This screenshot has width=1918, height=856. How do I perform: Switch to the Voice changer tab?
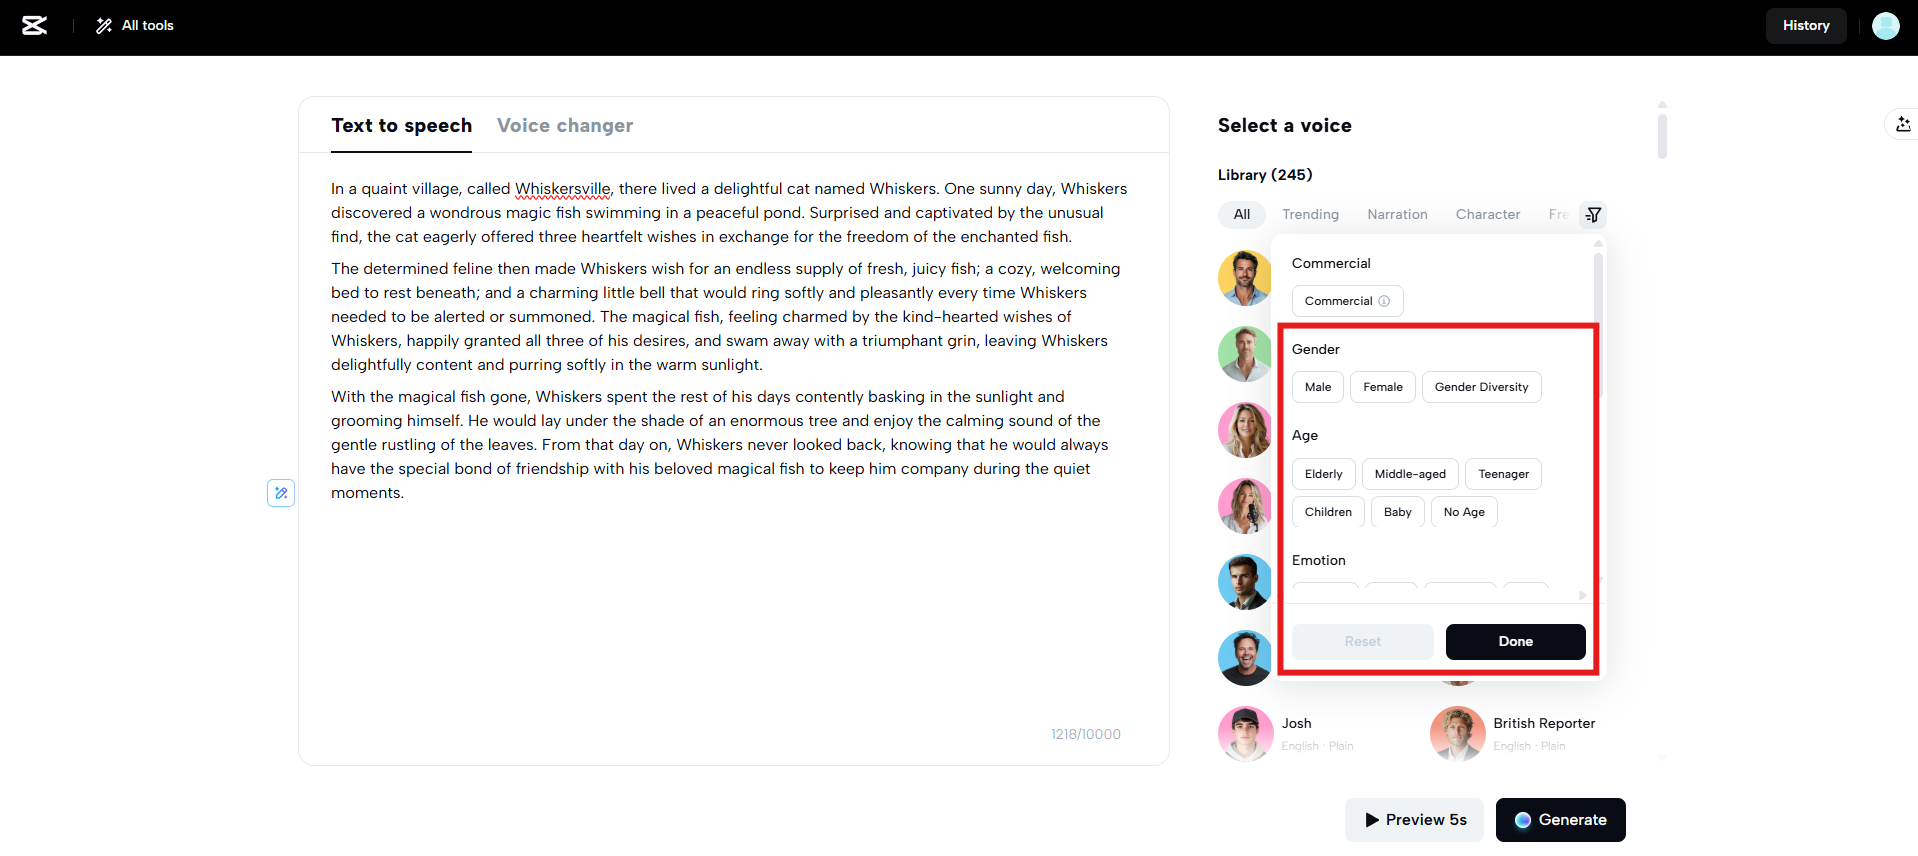(x=565, y=126)
